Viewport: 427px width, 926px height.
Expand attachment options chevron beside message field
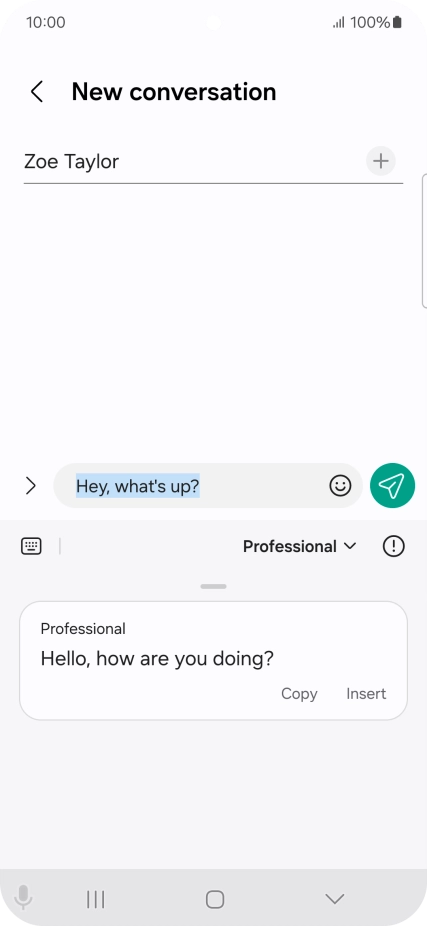[x=31, y=486]
